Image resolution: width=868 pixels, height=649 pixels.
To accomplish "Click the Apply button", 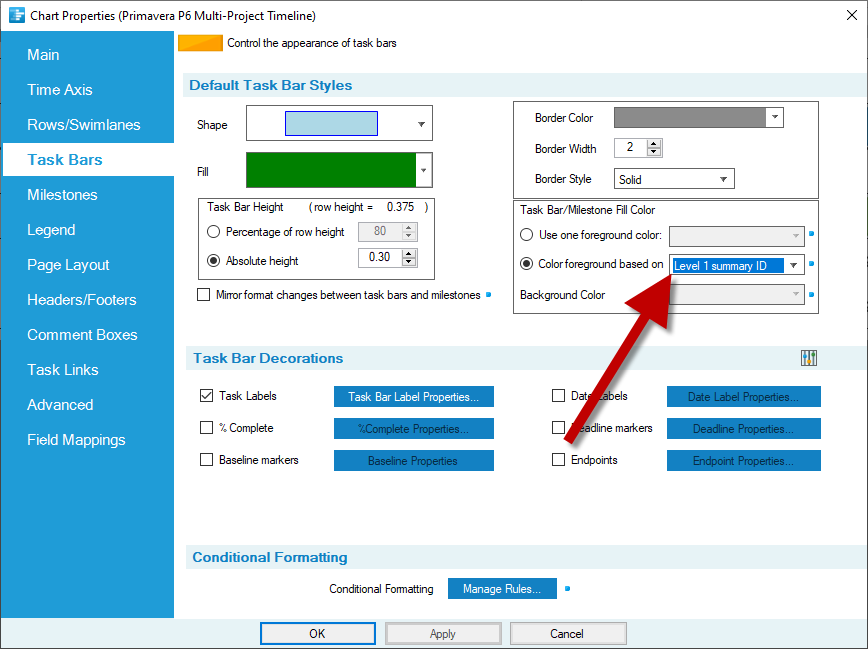I will coord(443,633).
